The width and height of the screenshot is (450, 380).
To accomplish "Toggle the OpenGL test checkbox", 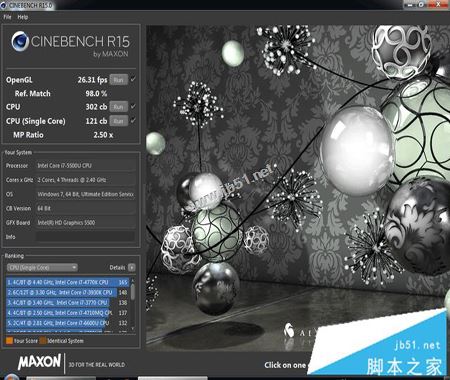I will [x=133, y=79].
